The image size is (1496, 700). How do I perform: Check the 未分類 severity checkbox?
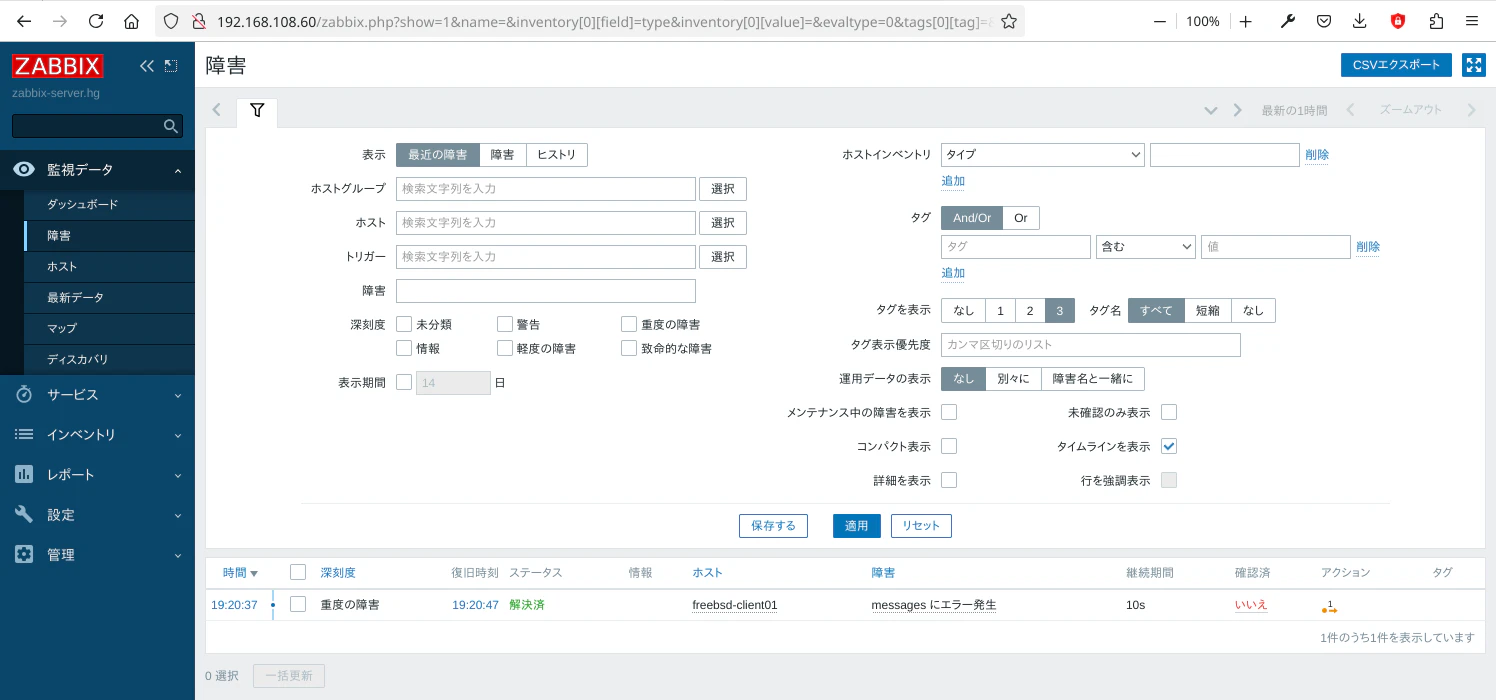pos(404,324)
